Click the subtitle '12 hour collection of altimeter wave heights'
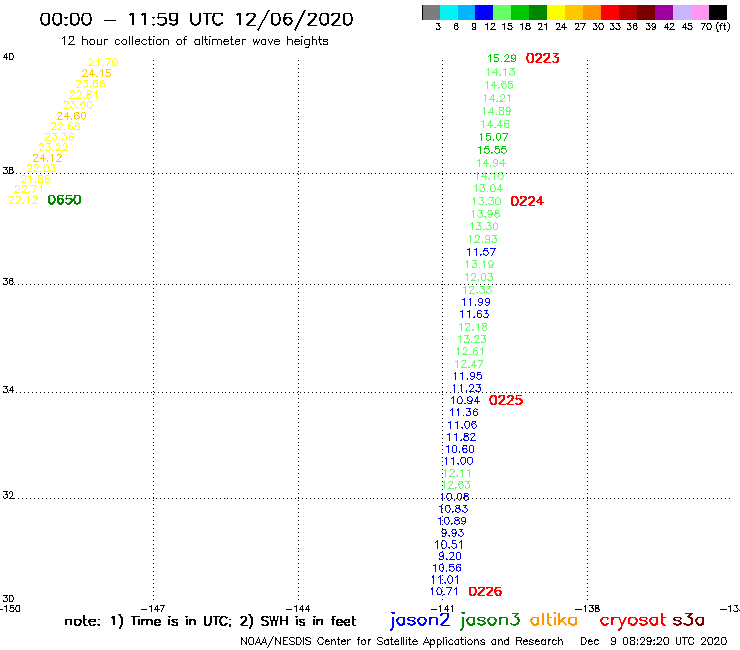The image size is (740, 650). pos(194,41)
